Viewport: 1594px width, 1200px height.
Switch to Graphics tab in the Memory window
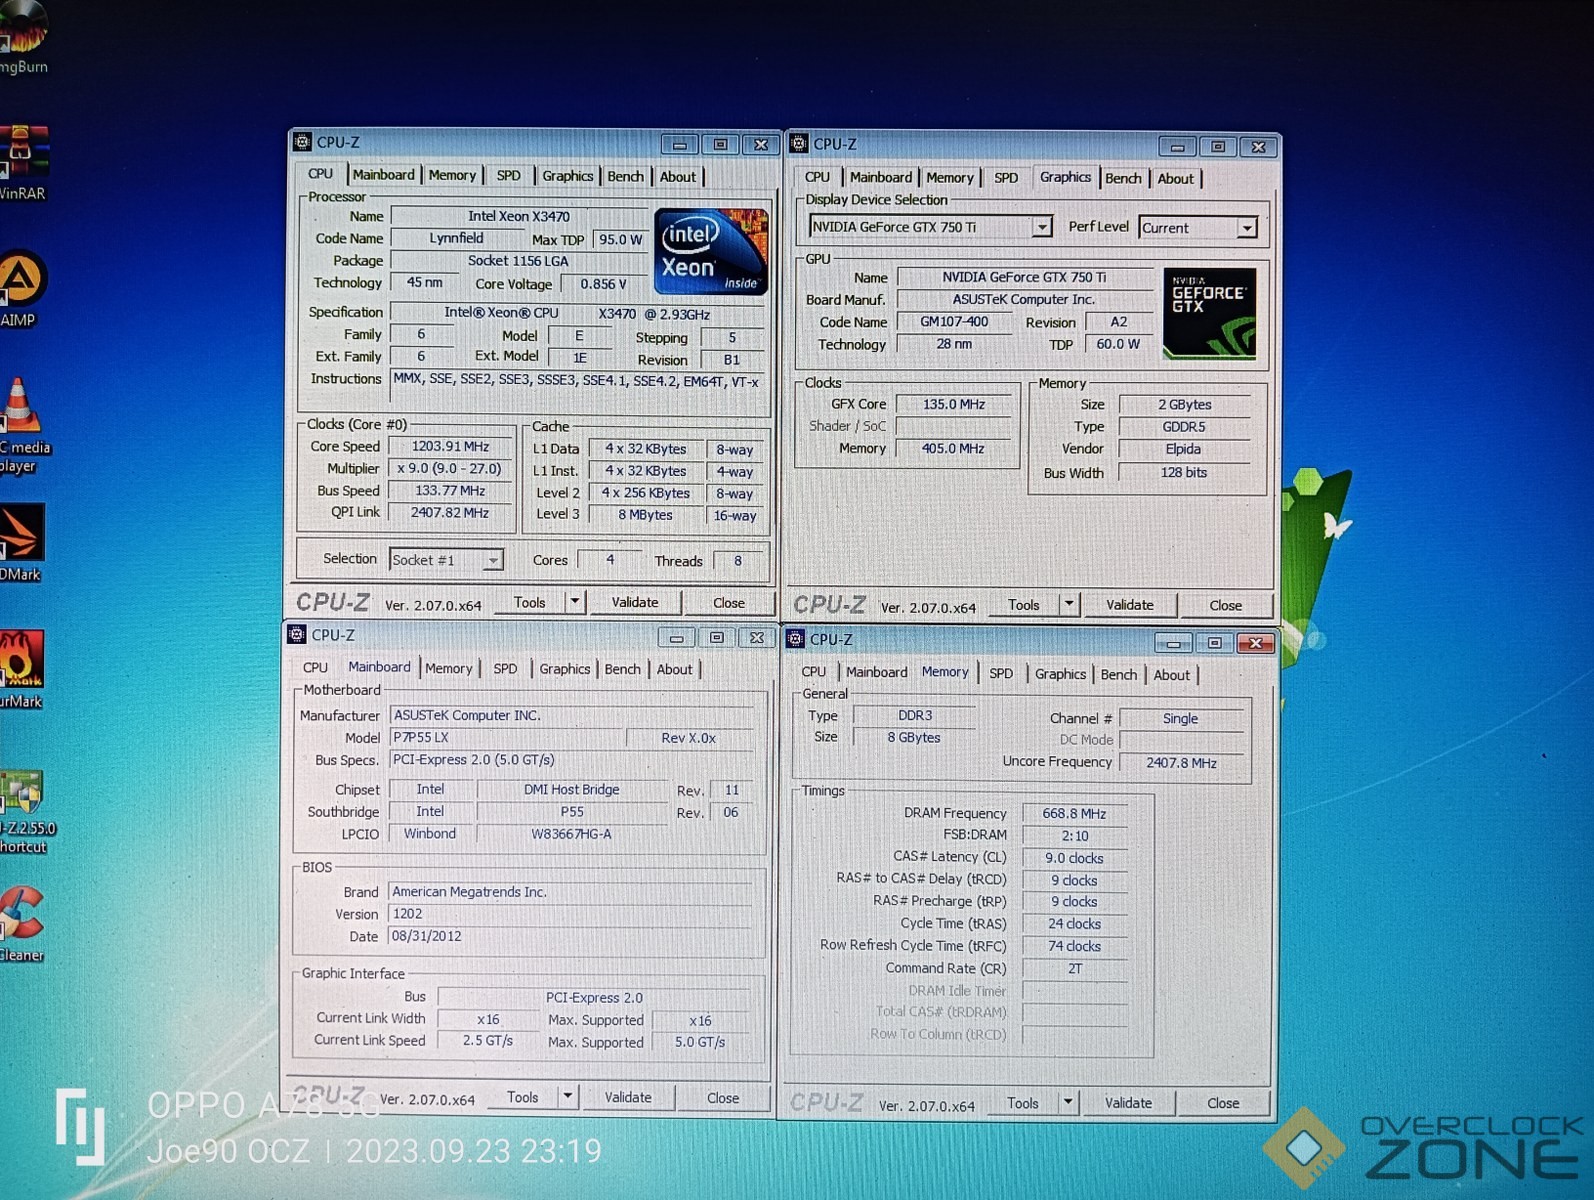(x=1060, y=674)
